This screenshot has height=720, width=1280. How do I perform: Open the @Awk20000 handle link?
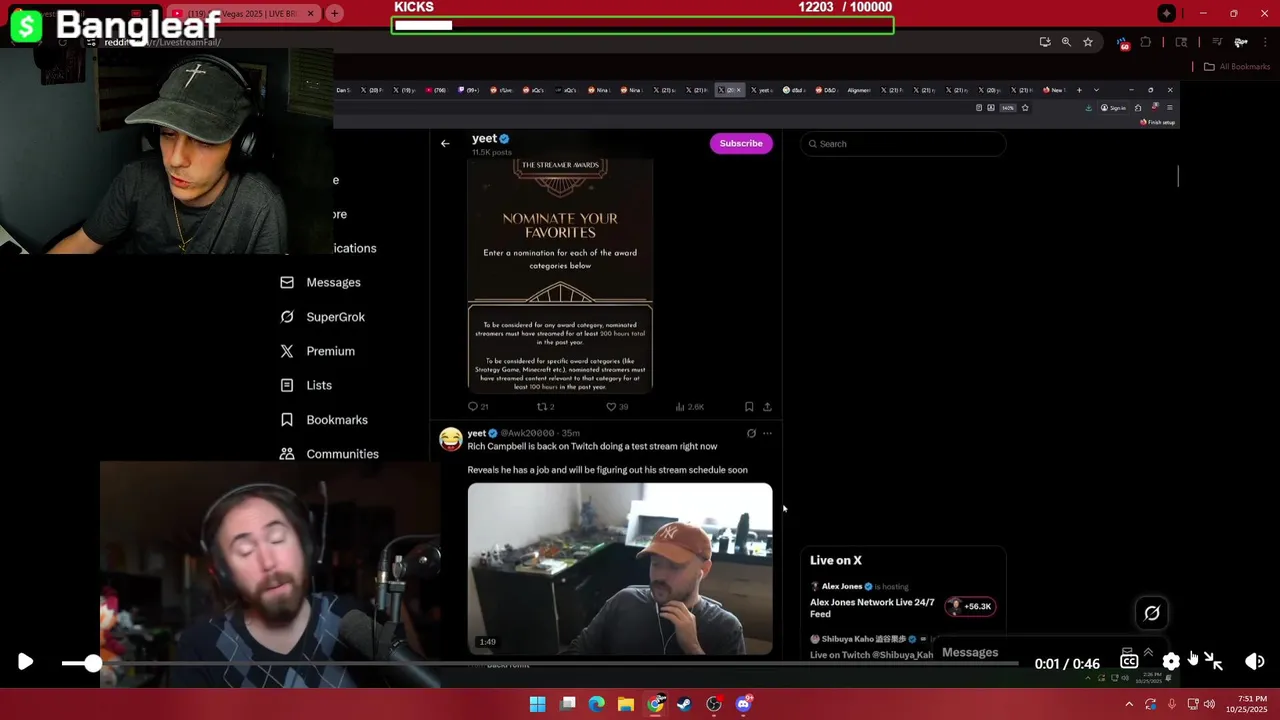(527, 433)
